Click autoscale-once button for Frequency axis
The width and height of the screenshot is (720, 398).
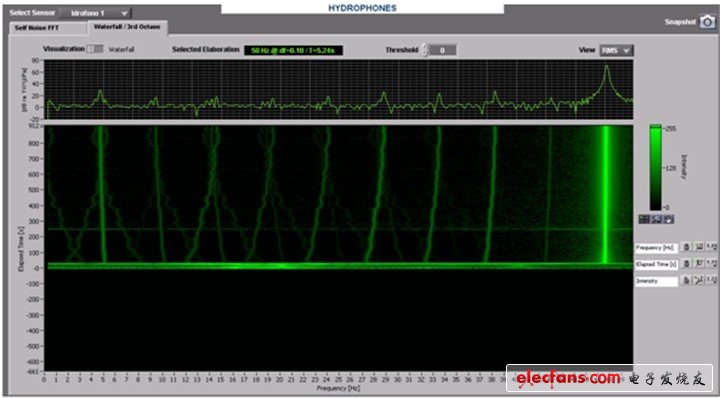[x=699, y=248]
